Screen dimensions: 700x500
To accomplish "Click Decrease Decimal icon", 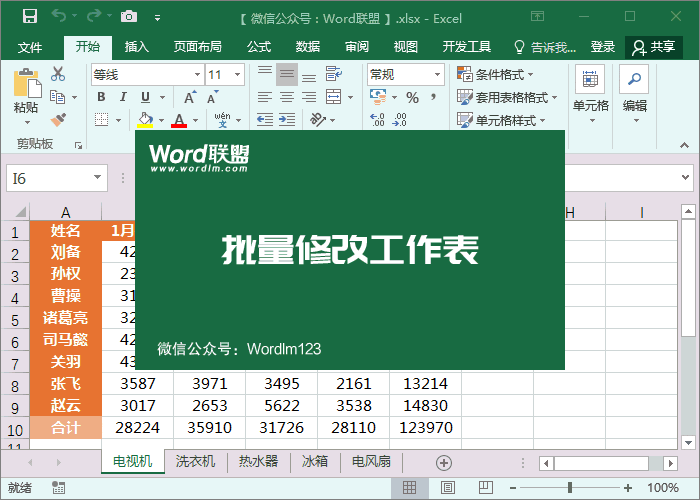I will tap(400, 120).
